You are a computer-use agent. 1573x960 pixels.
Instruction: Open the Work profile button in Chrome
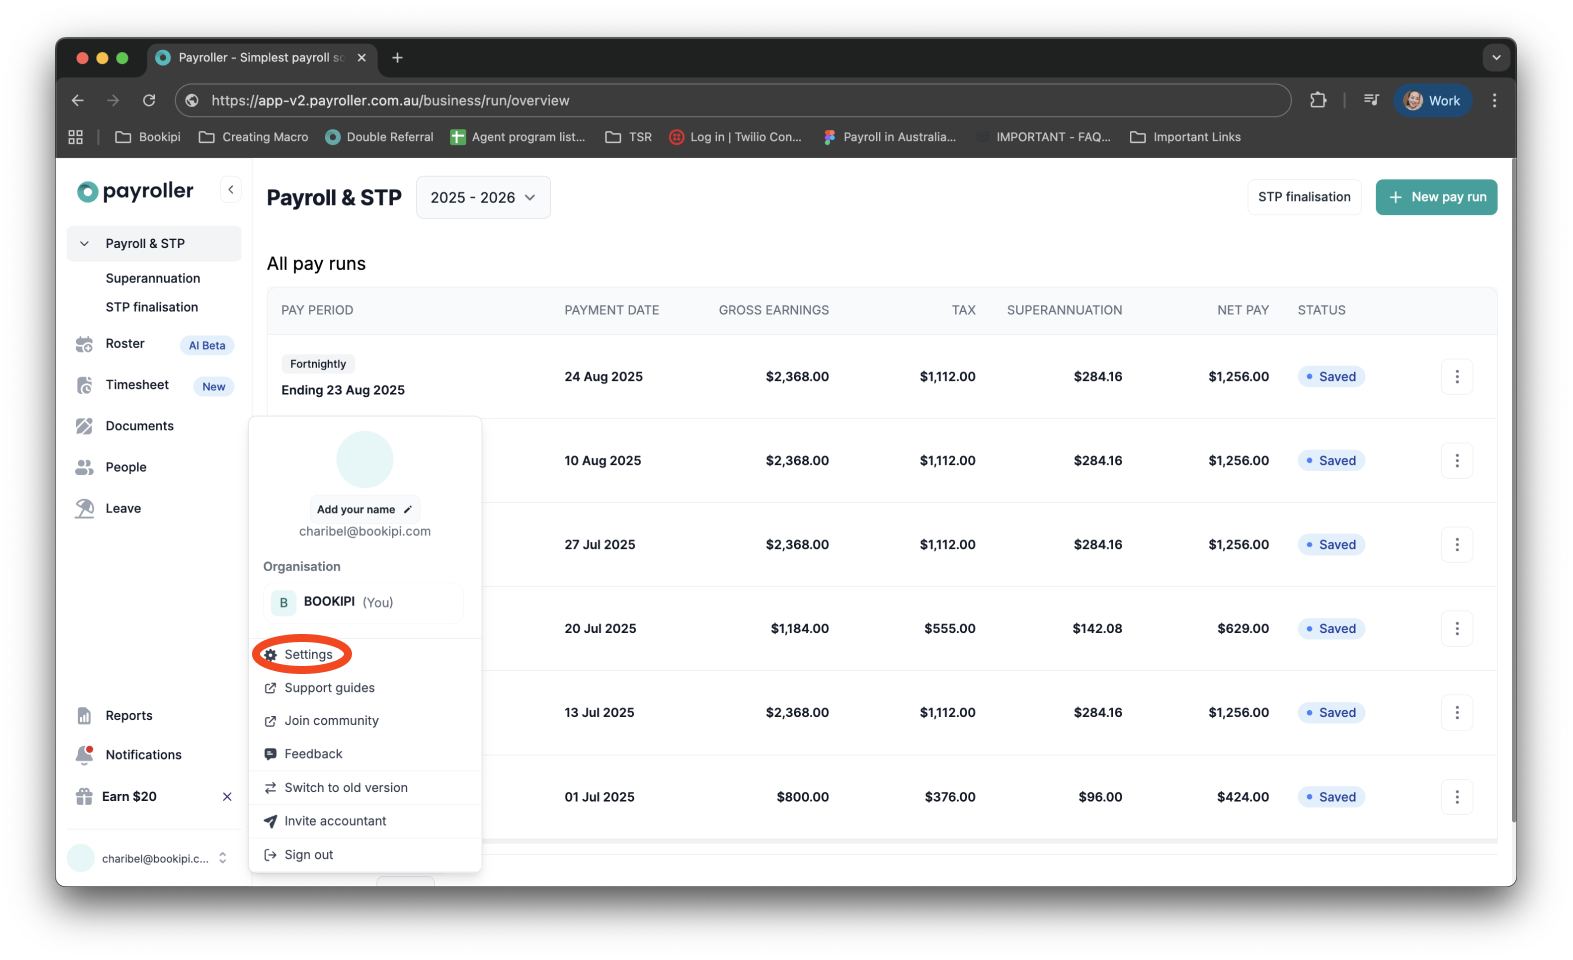point(1432,100)
